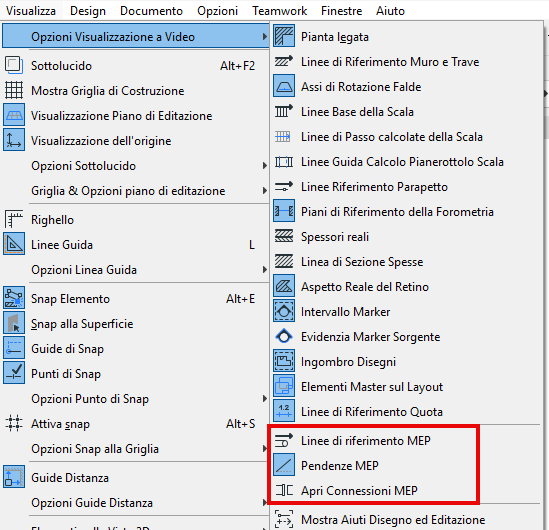Click the Spessori reali icon

284,237
